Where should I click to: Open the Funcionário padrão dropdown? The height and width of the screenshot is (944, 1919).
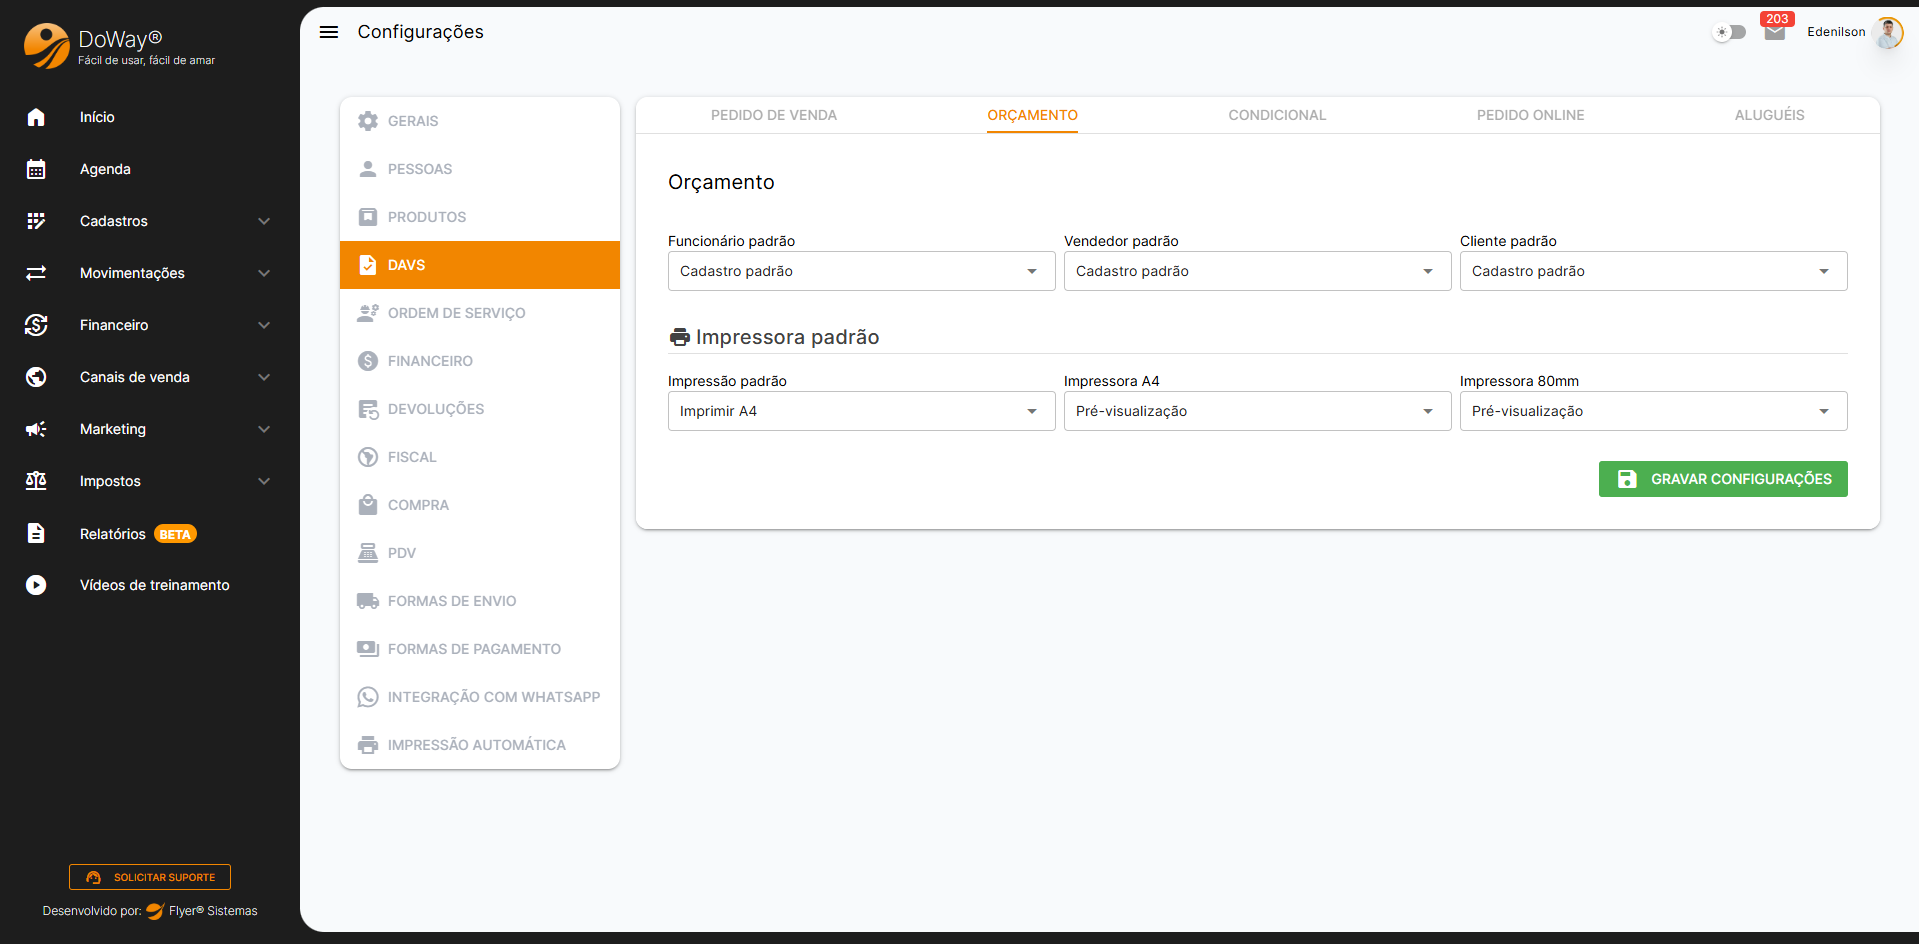pyautogui.click(x=860, y=271)
